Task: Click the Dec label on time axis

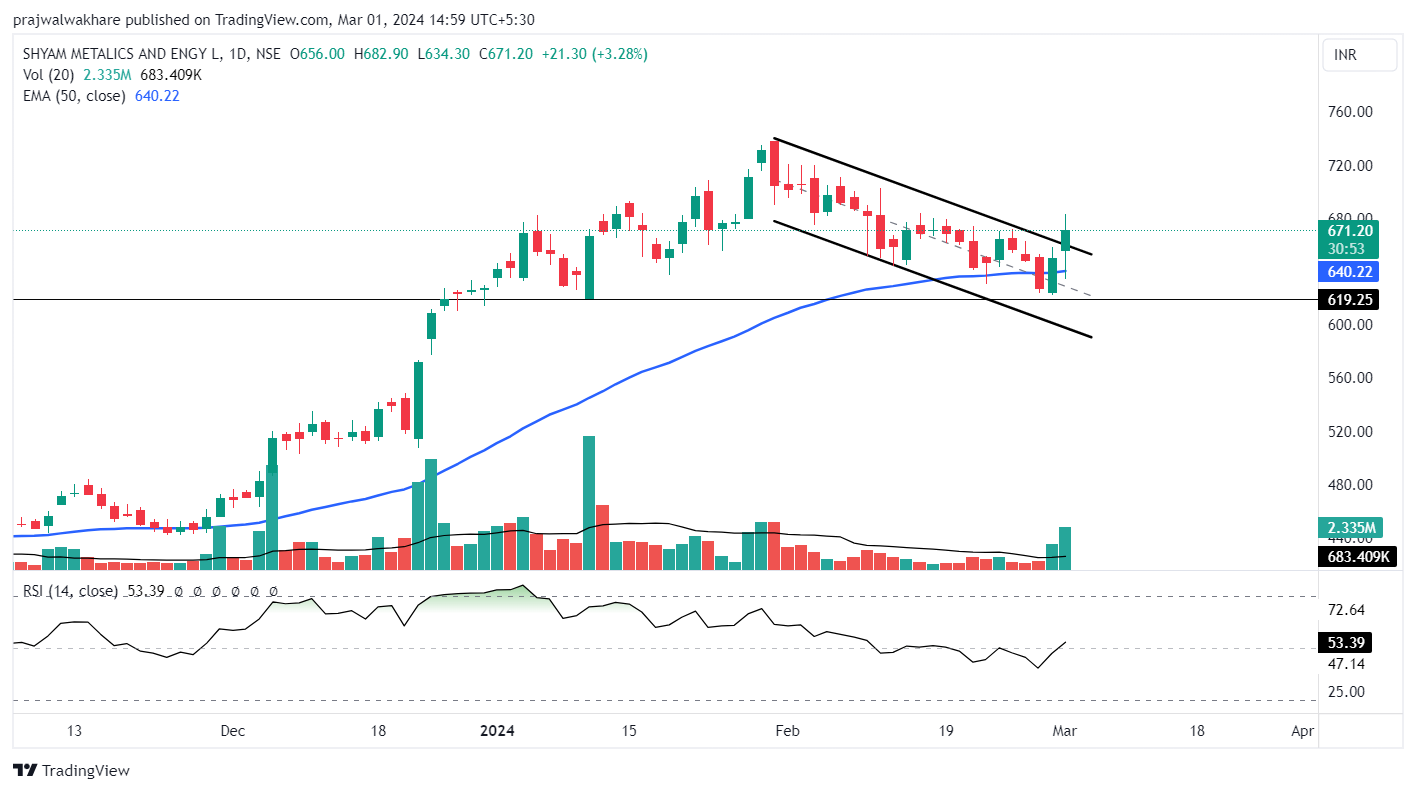Action: click(x=232, y=731)
